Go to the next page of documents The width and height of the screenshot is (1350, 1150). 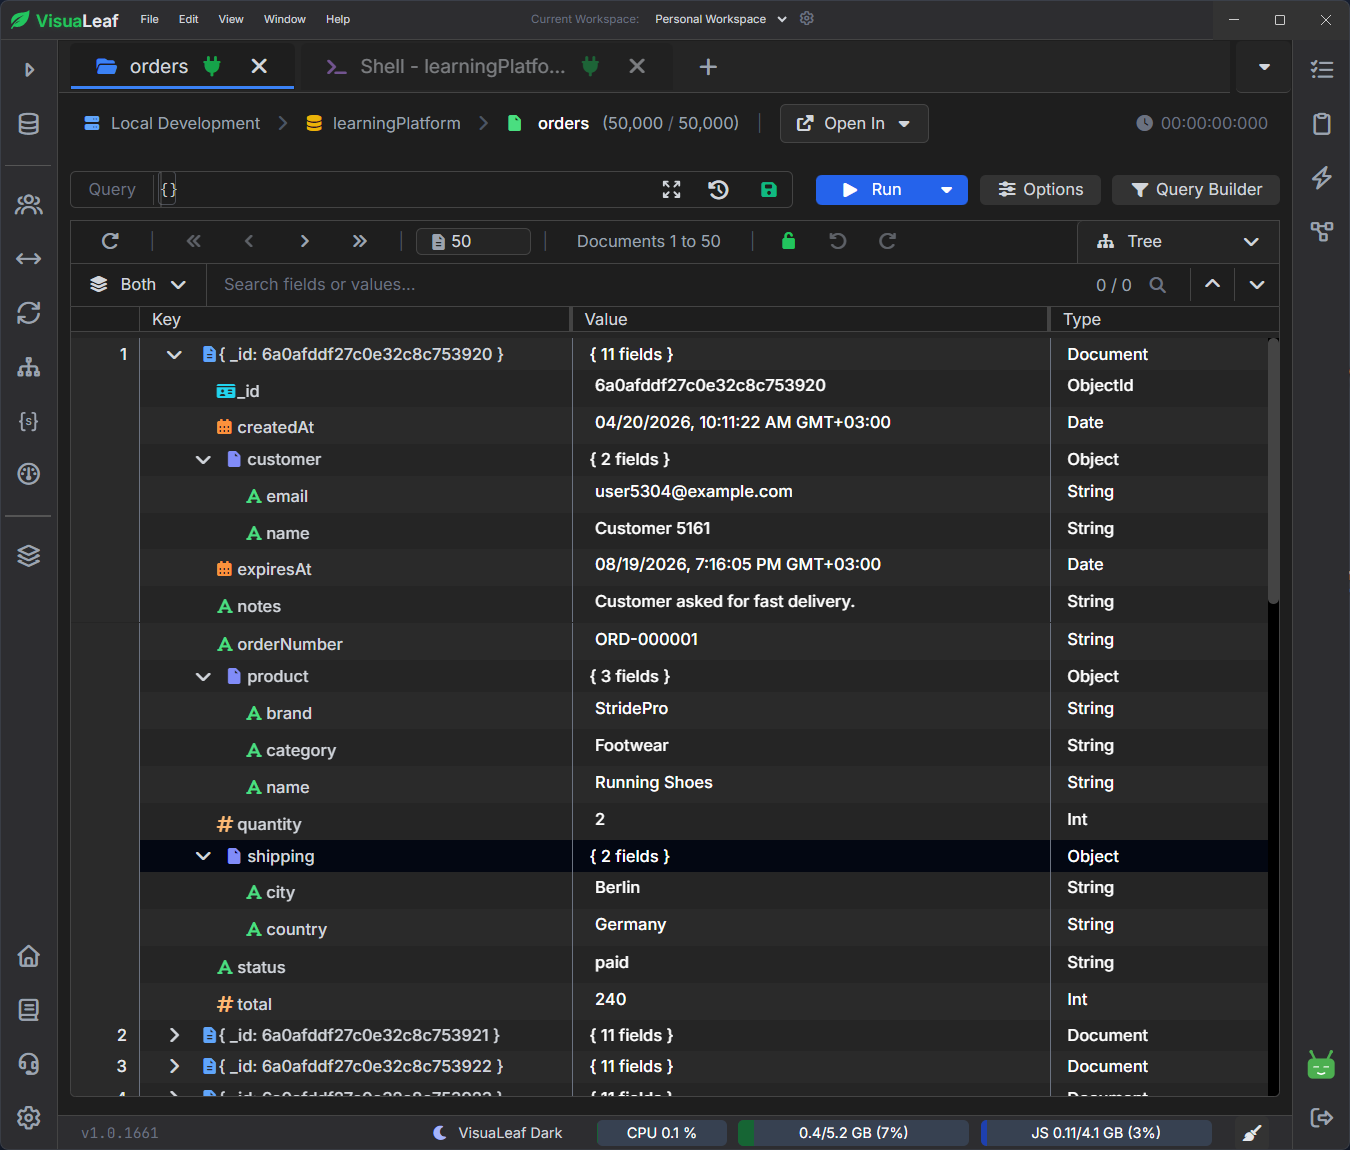[x=305, y=241]
